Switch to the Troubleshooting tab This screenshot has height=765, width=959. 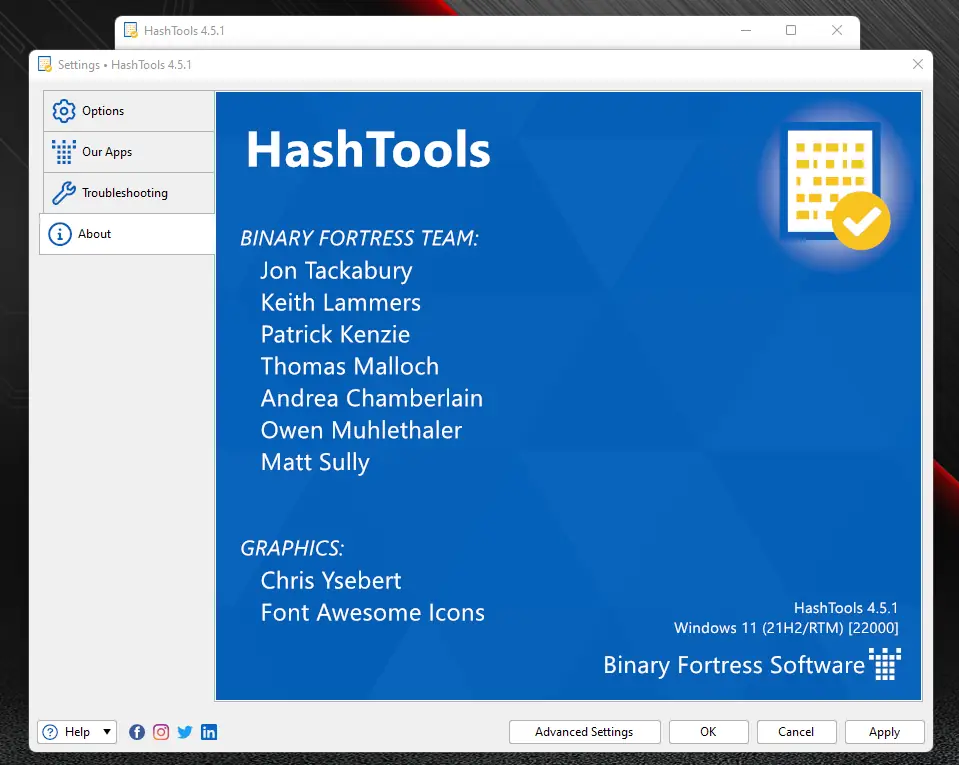point(129,193)
